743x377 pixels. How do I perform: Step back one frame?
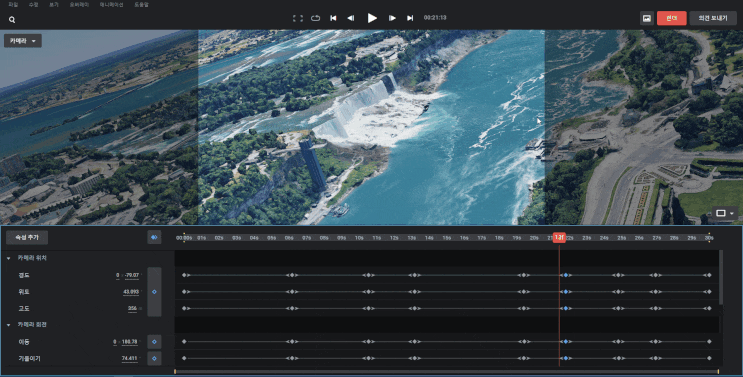point(351,18)
